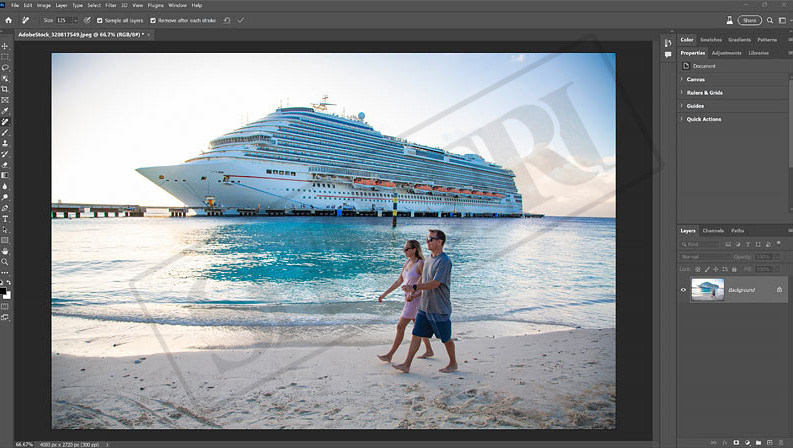Image resolution: width=793 pixels, height=448 pixels.
Task: Open the Filter menu
Action: point(110,5)
